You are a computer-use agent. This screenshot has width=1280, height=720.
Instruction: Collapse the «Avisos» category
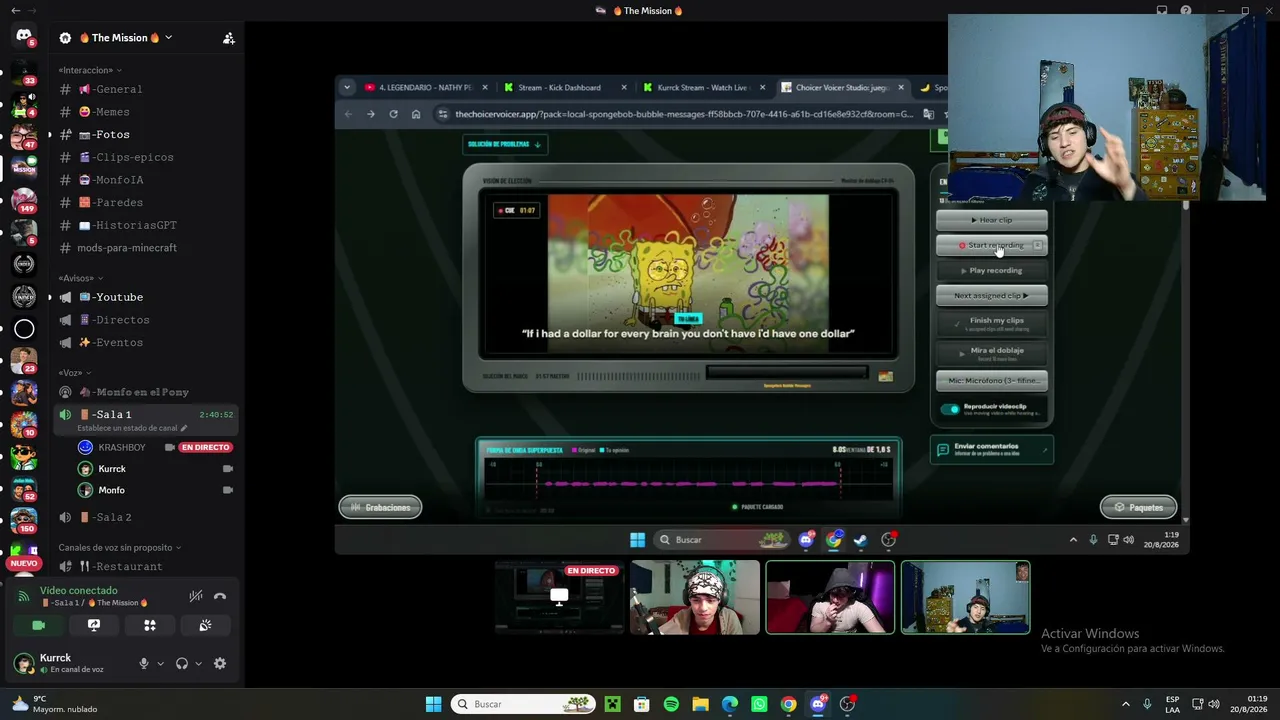(81, 278)
